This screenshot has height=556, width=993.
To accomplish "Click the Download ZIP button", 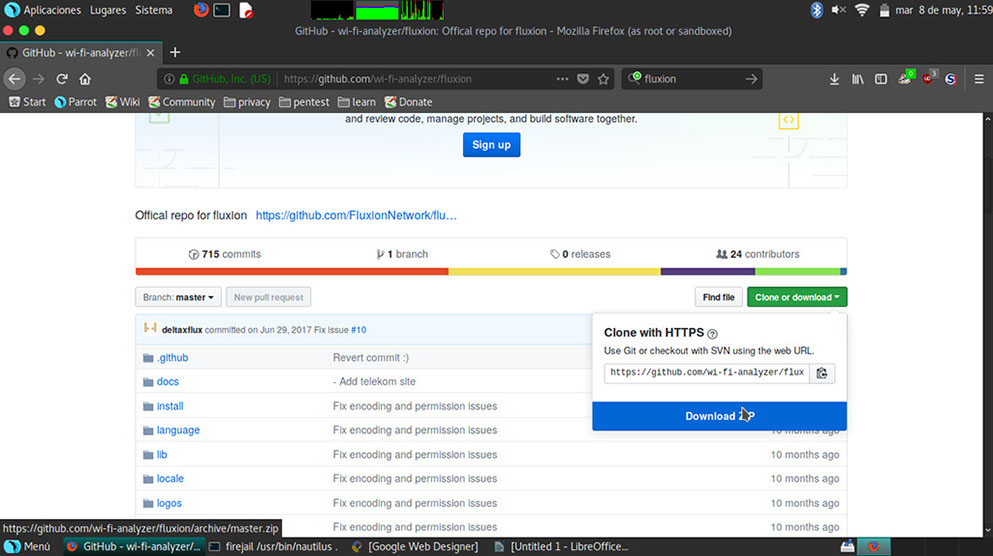I will click(719, 416).
